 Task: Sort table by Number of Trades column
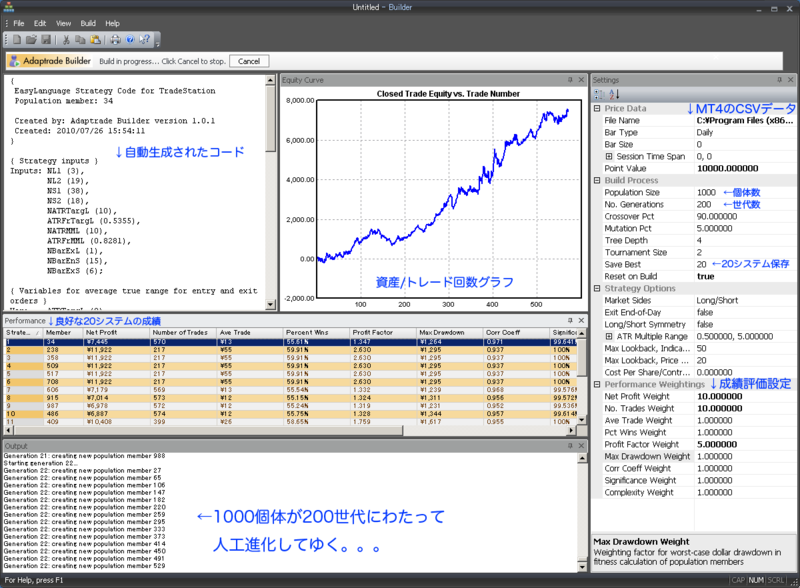183,332
